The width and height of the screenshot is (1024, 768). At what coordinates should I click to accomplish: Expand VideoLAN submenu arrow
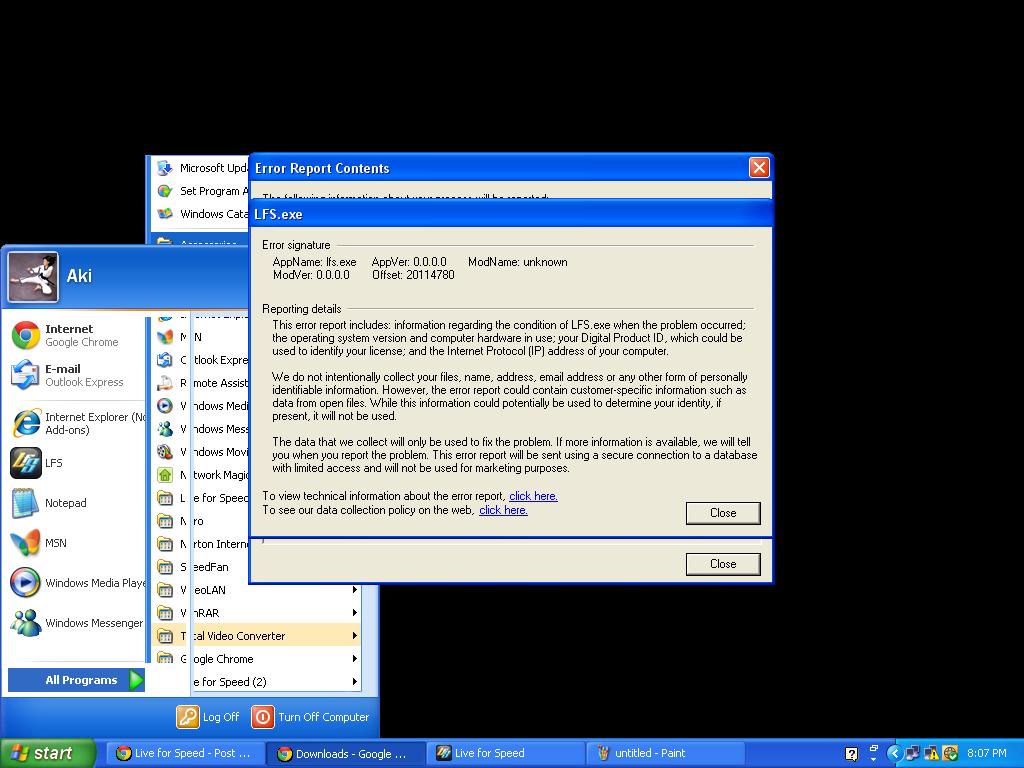tap(355, 590)
